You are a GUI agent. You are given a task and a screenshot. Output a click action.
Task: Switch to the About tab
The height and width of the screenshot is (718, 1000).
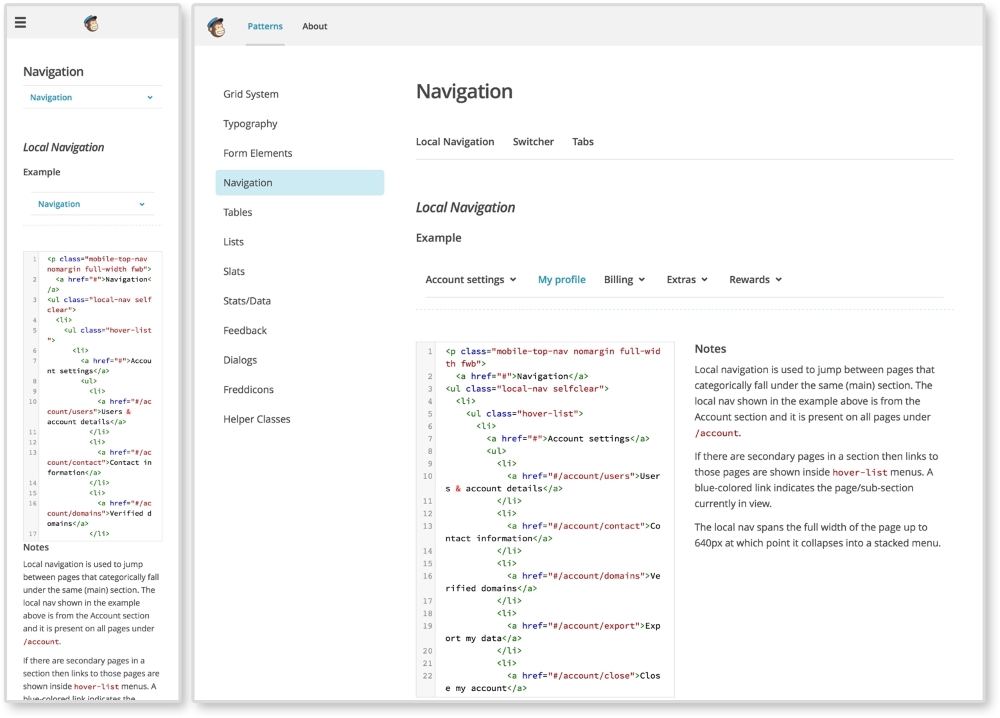(x=315, y=26)
